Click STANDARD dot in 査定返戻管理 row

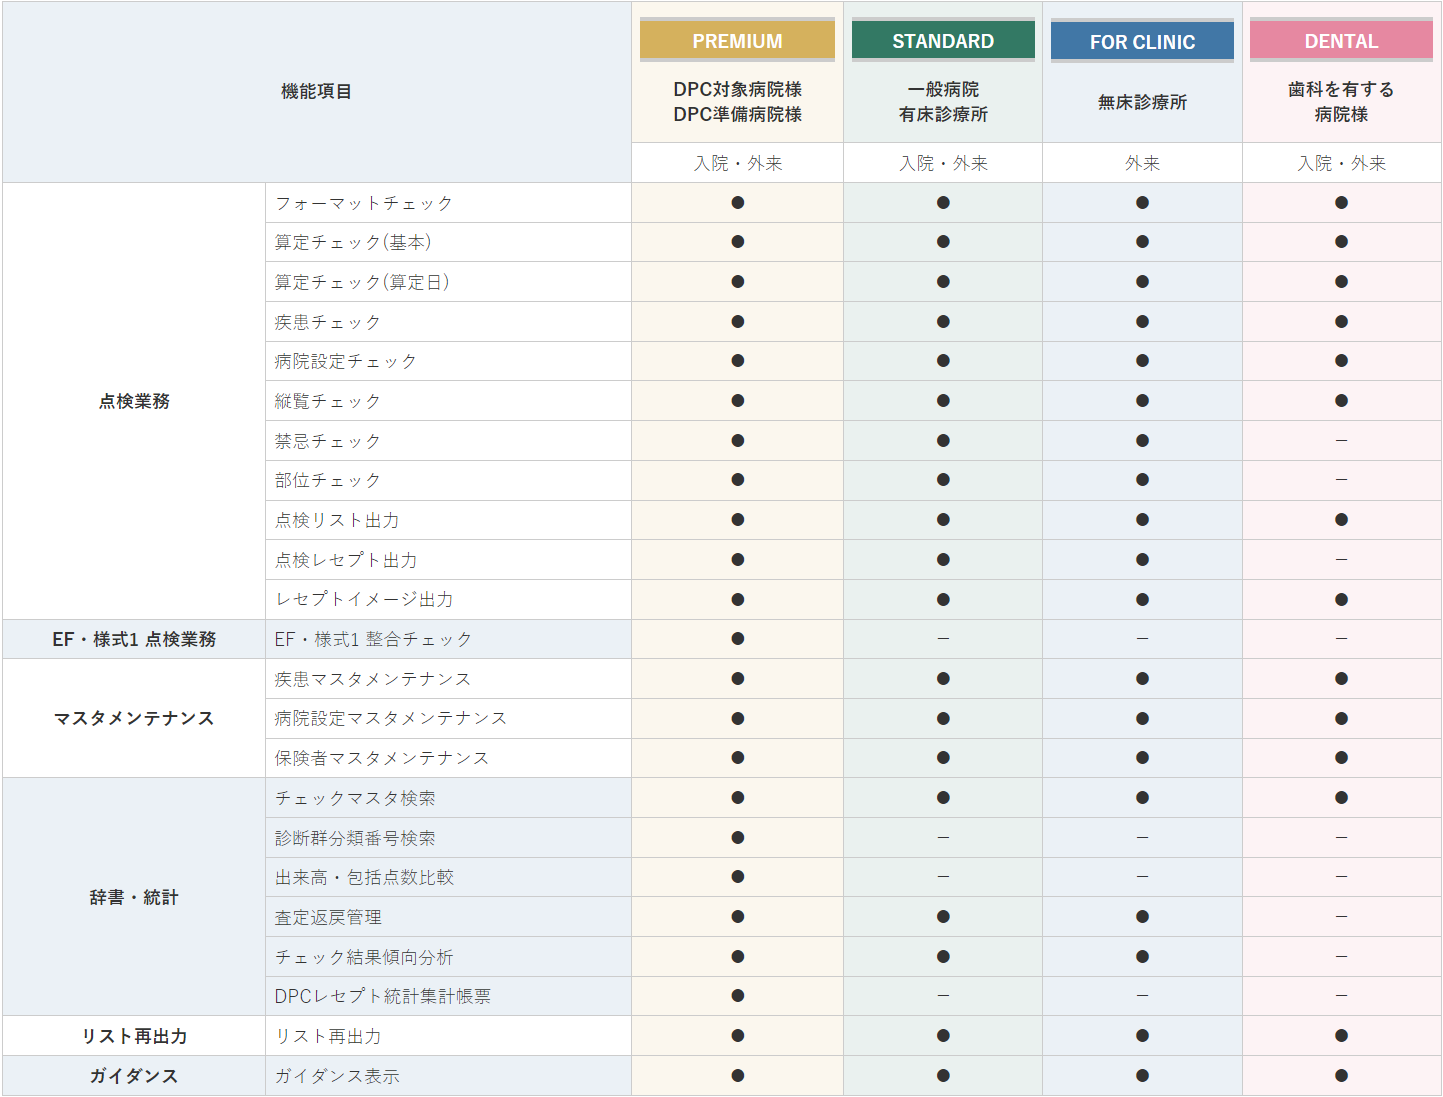point(943,917)
